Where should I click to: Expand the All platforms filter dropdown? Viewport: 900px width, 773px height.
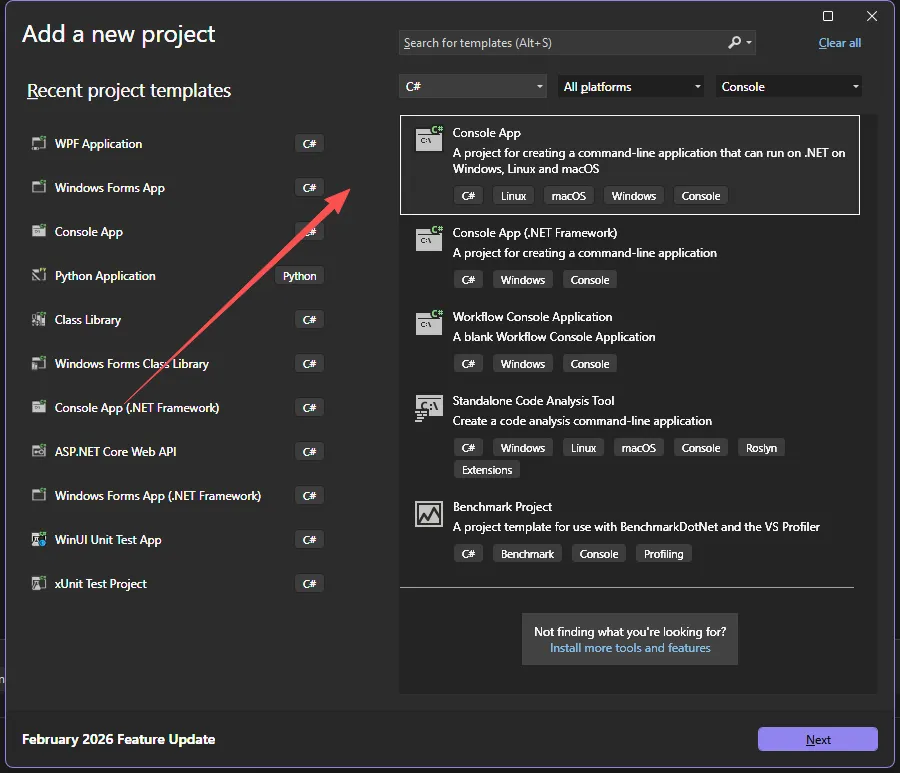point(633,87)
